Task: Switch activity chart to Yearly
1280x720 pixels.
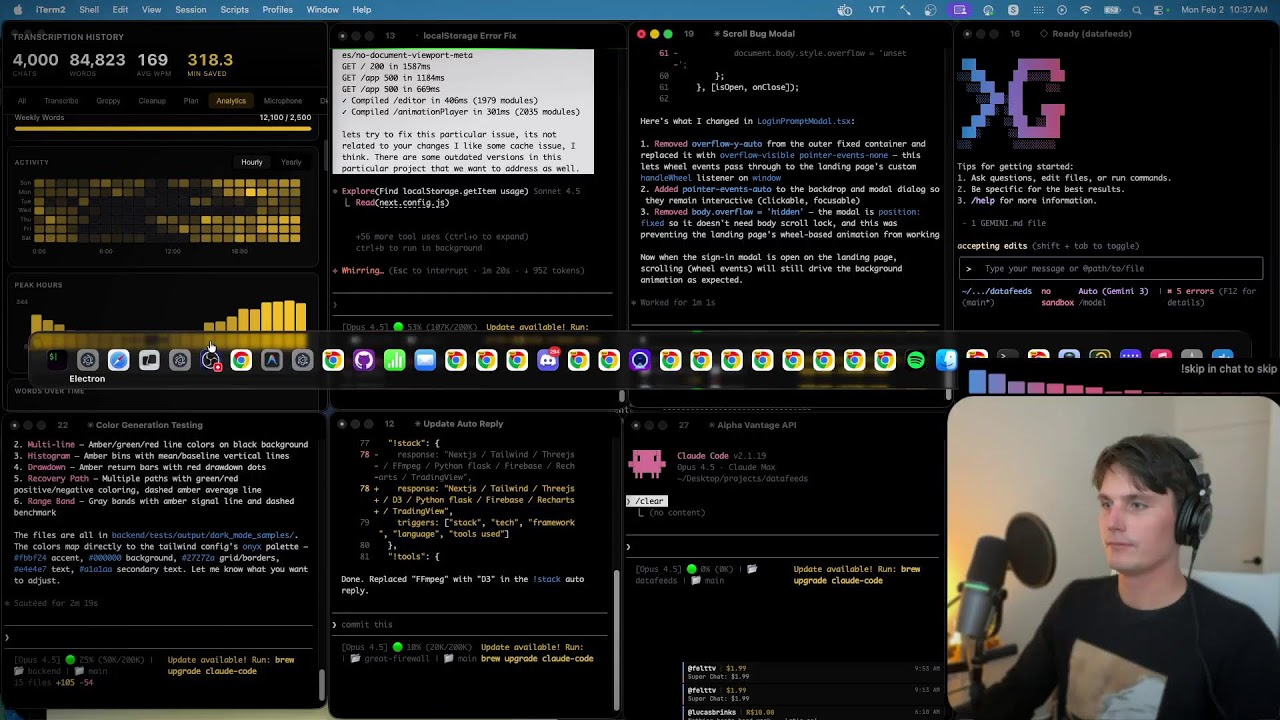Action: [291, 162]
